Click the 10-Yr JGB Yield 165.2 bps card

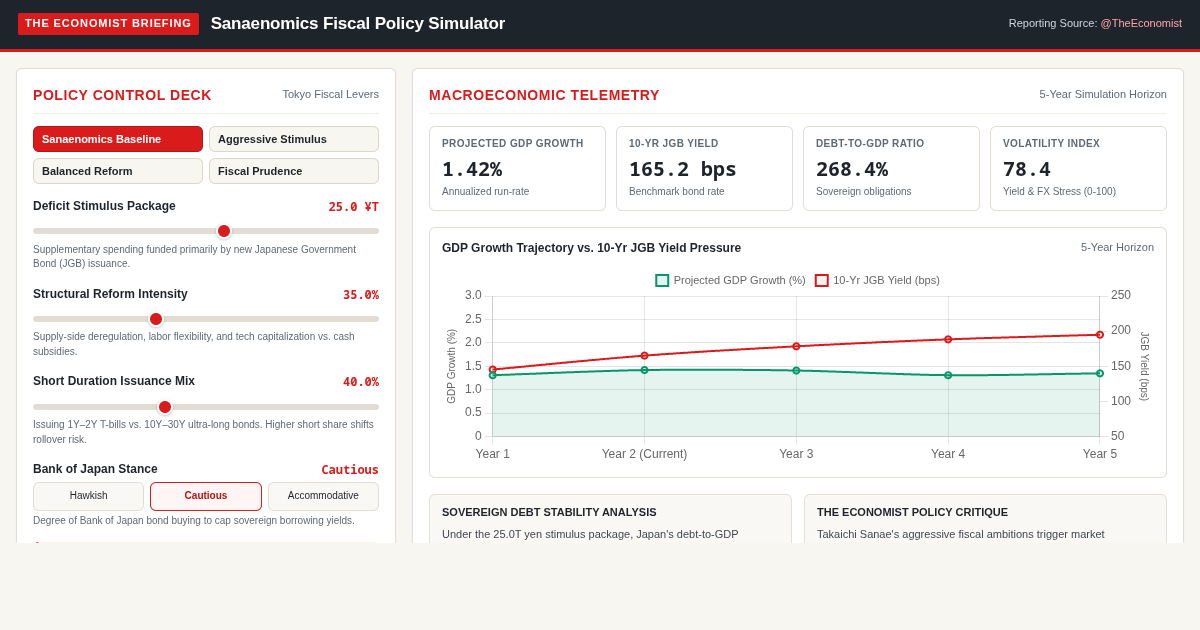704,168
